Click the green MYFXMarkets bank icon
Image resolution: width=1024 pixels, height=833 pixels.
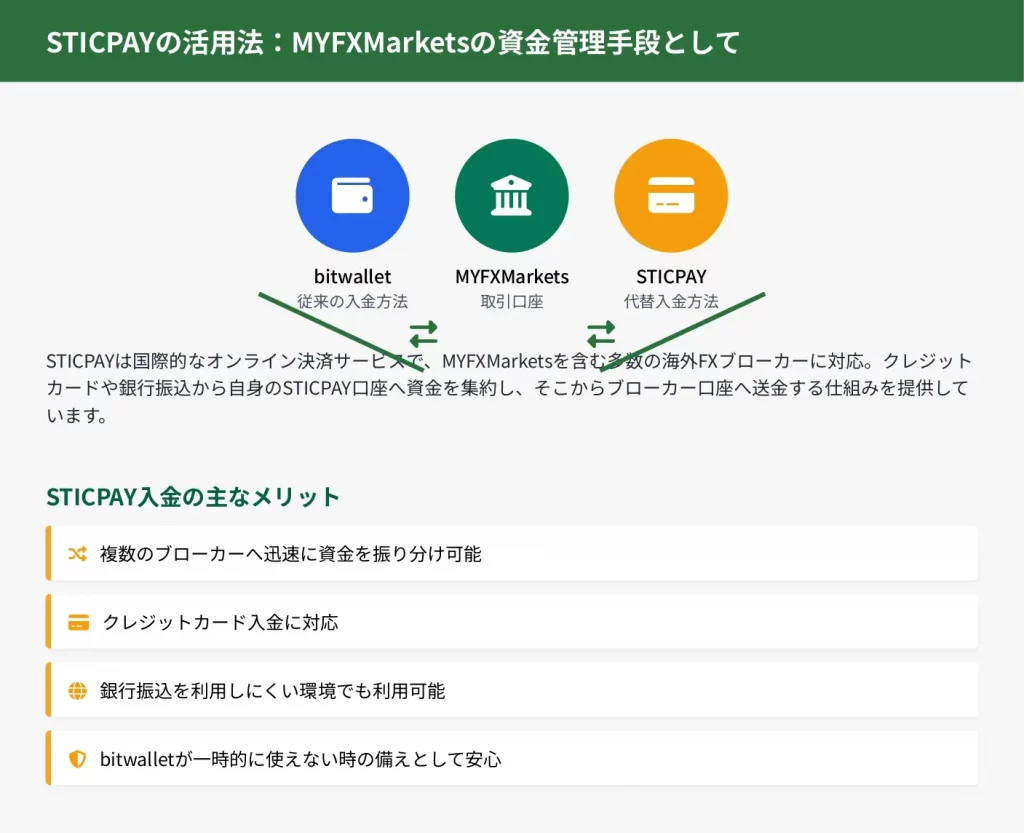coord(511,196)
